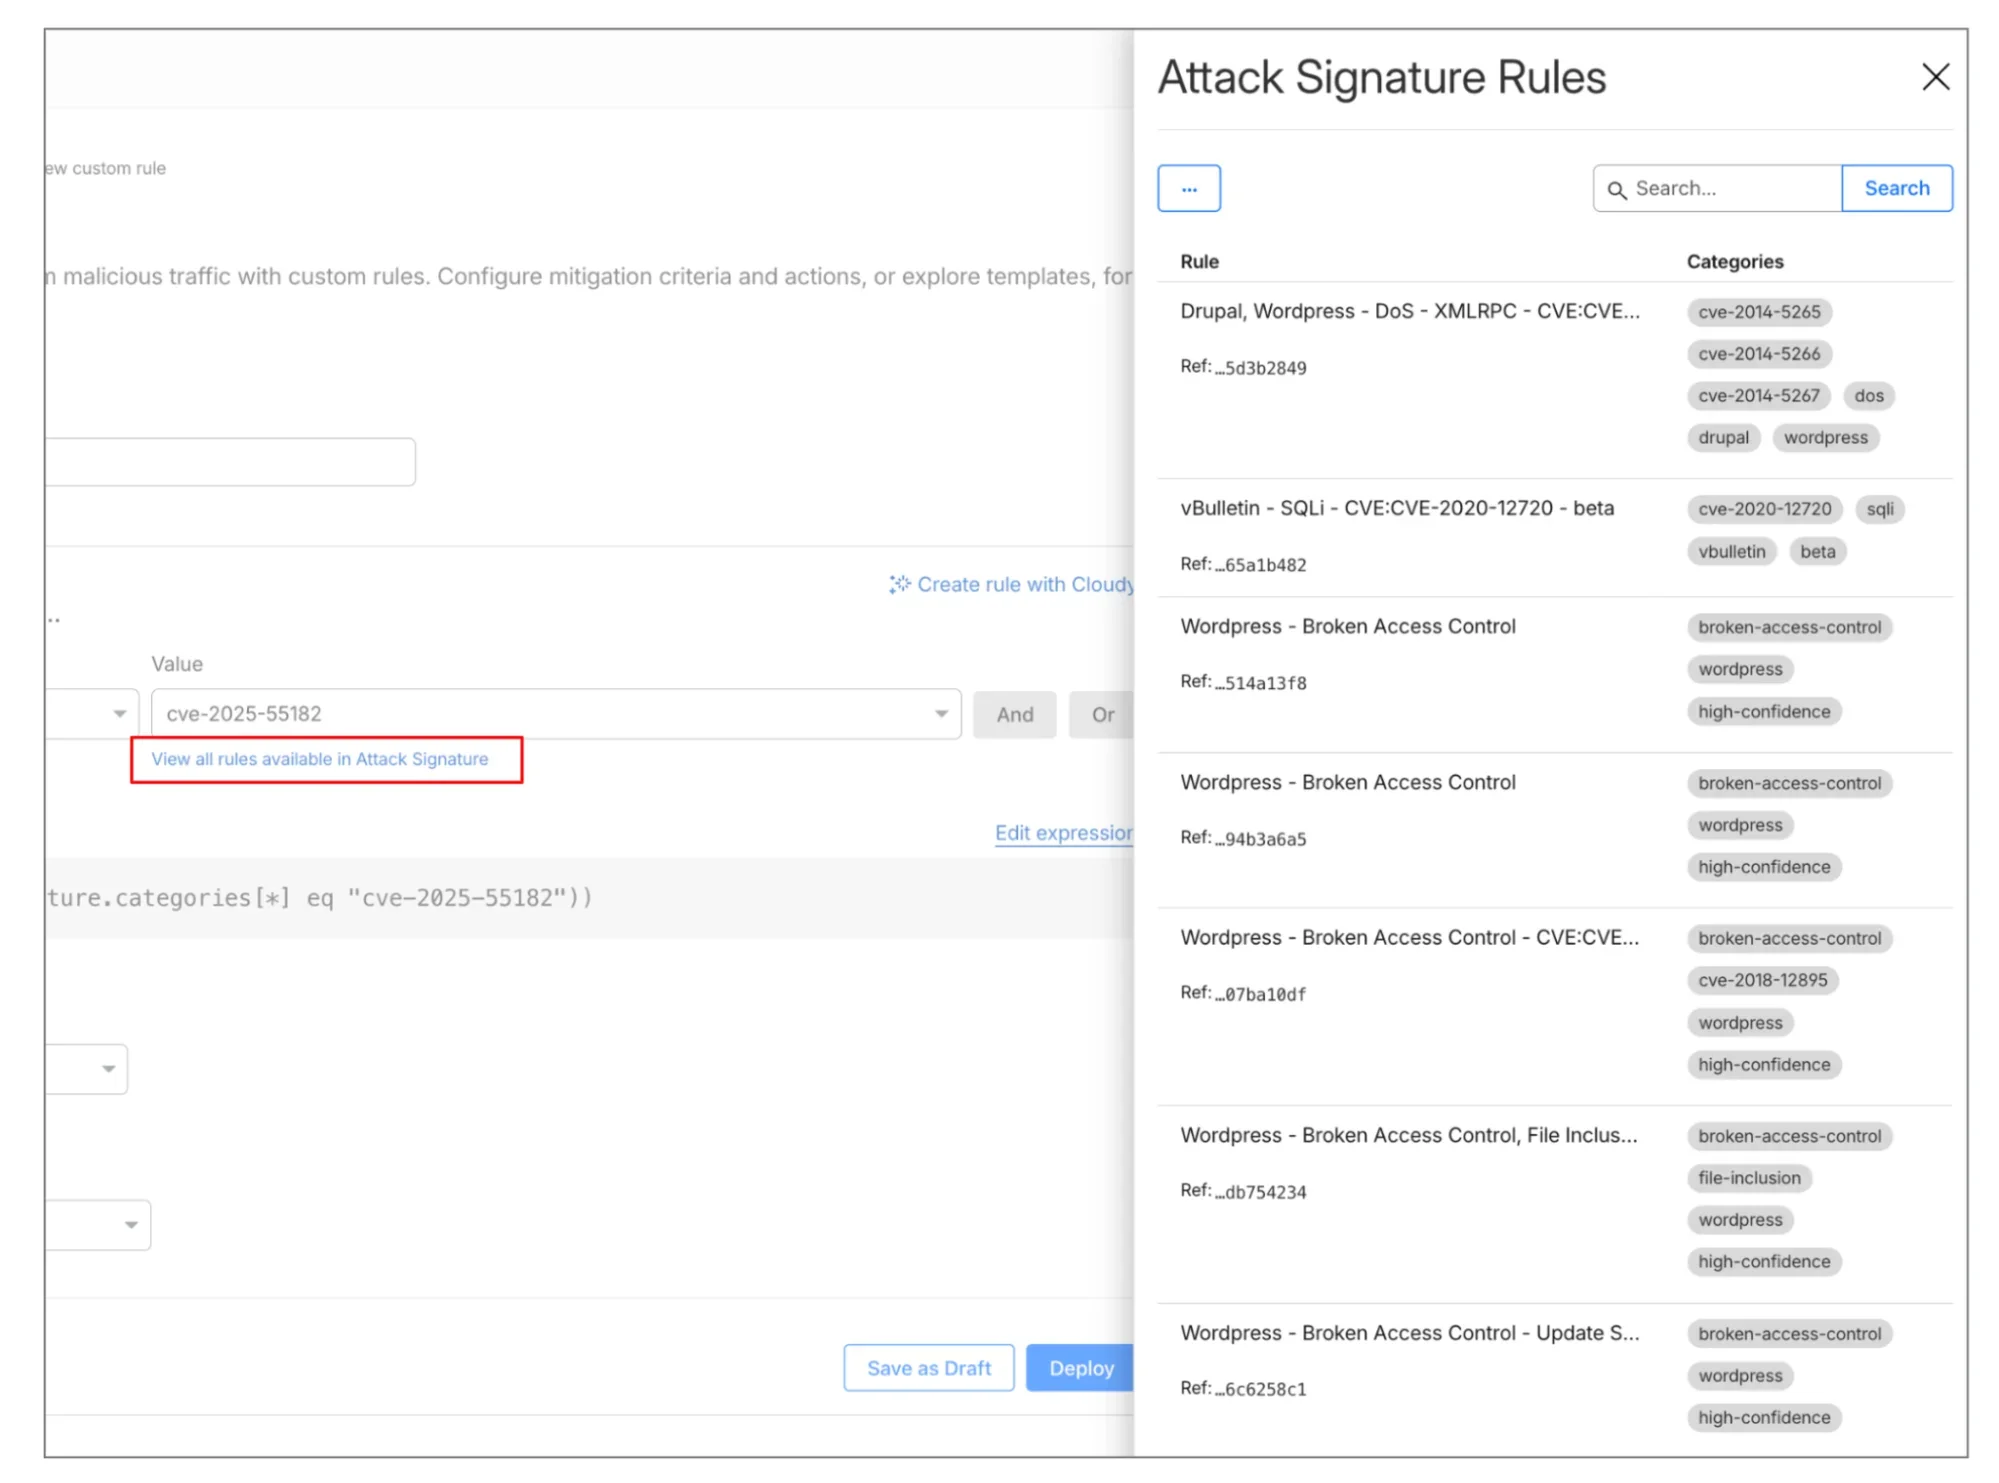Open the Value dropdown showing cve-2025-55182
This screenshot has height=1483, width=1999.
[x=939, y=714]
